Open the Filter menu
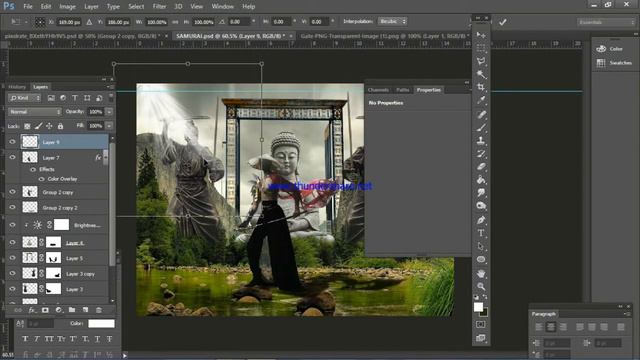Screen dimensions: 640x360 tap(159, 7)
